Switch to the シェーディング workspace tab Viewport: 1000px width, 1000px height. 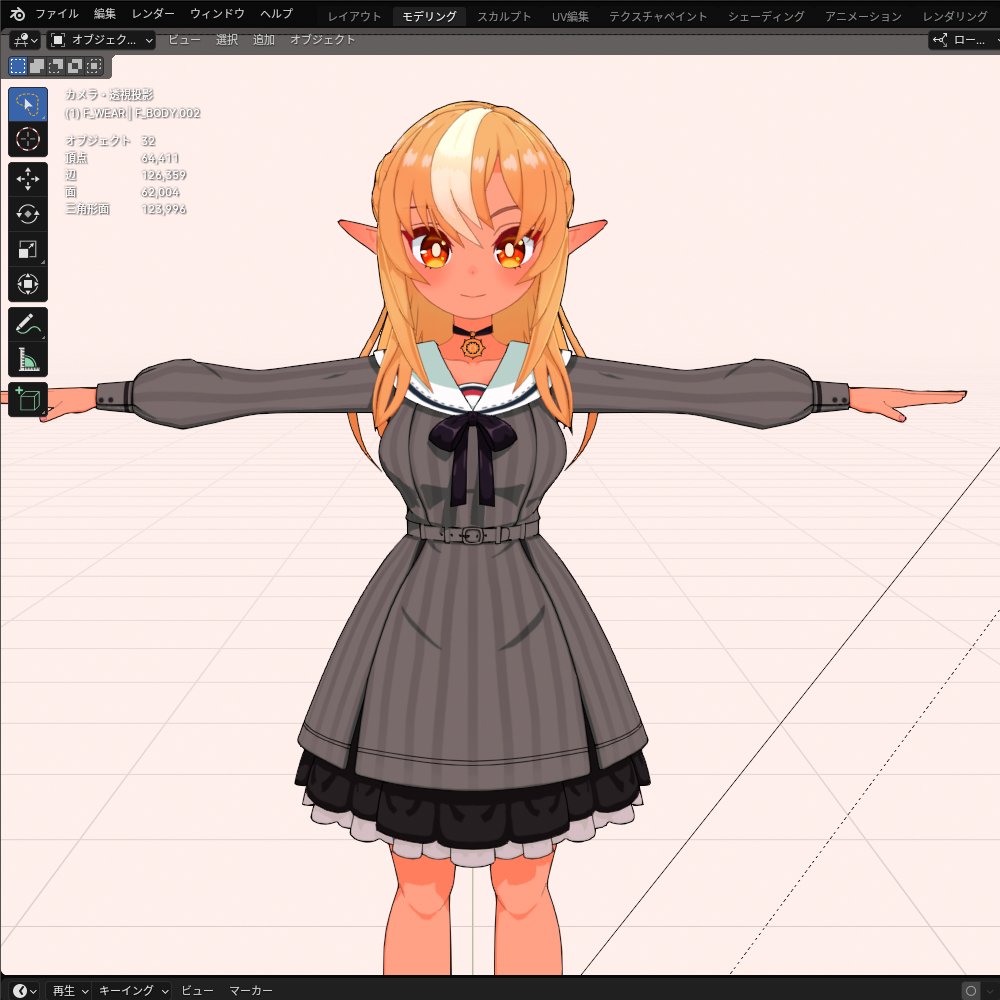point(766,16)
